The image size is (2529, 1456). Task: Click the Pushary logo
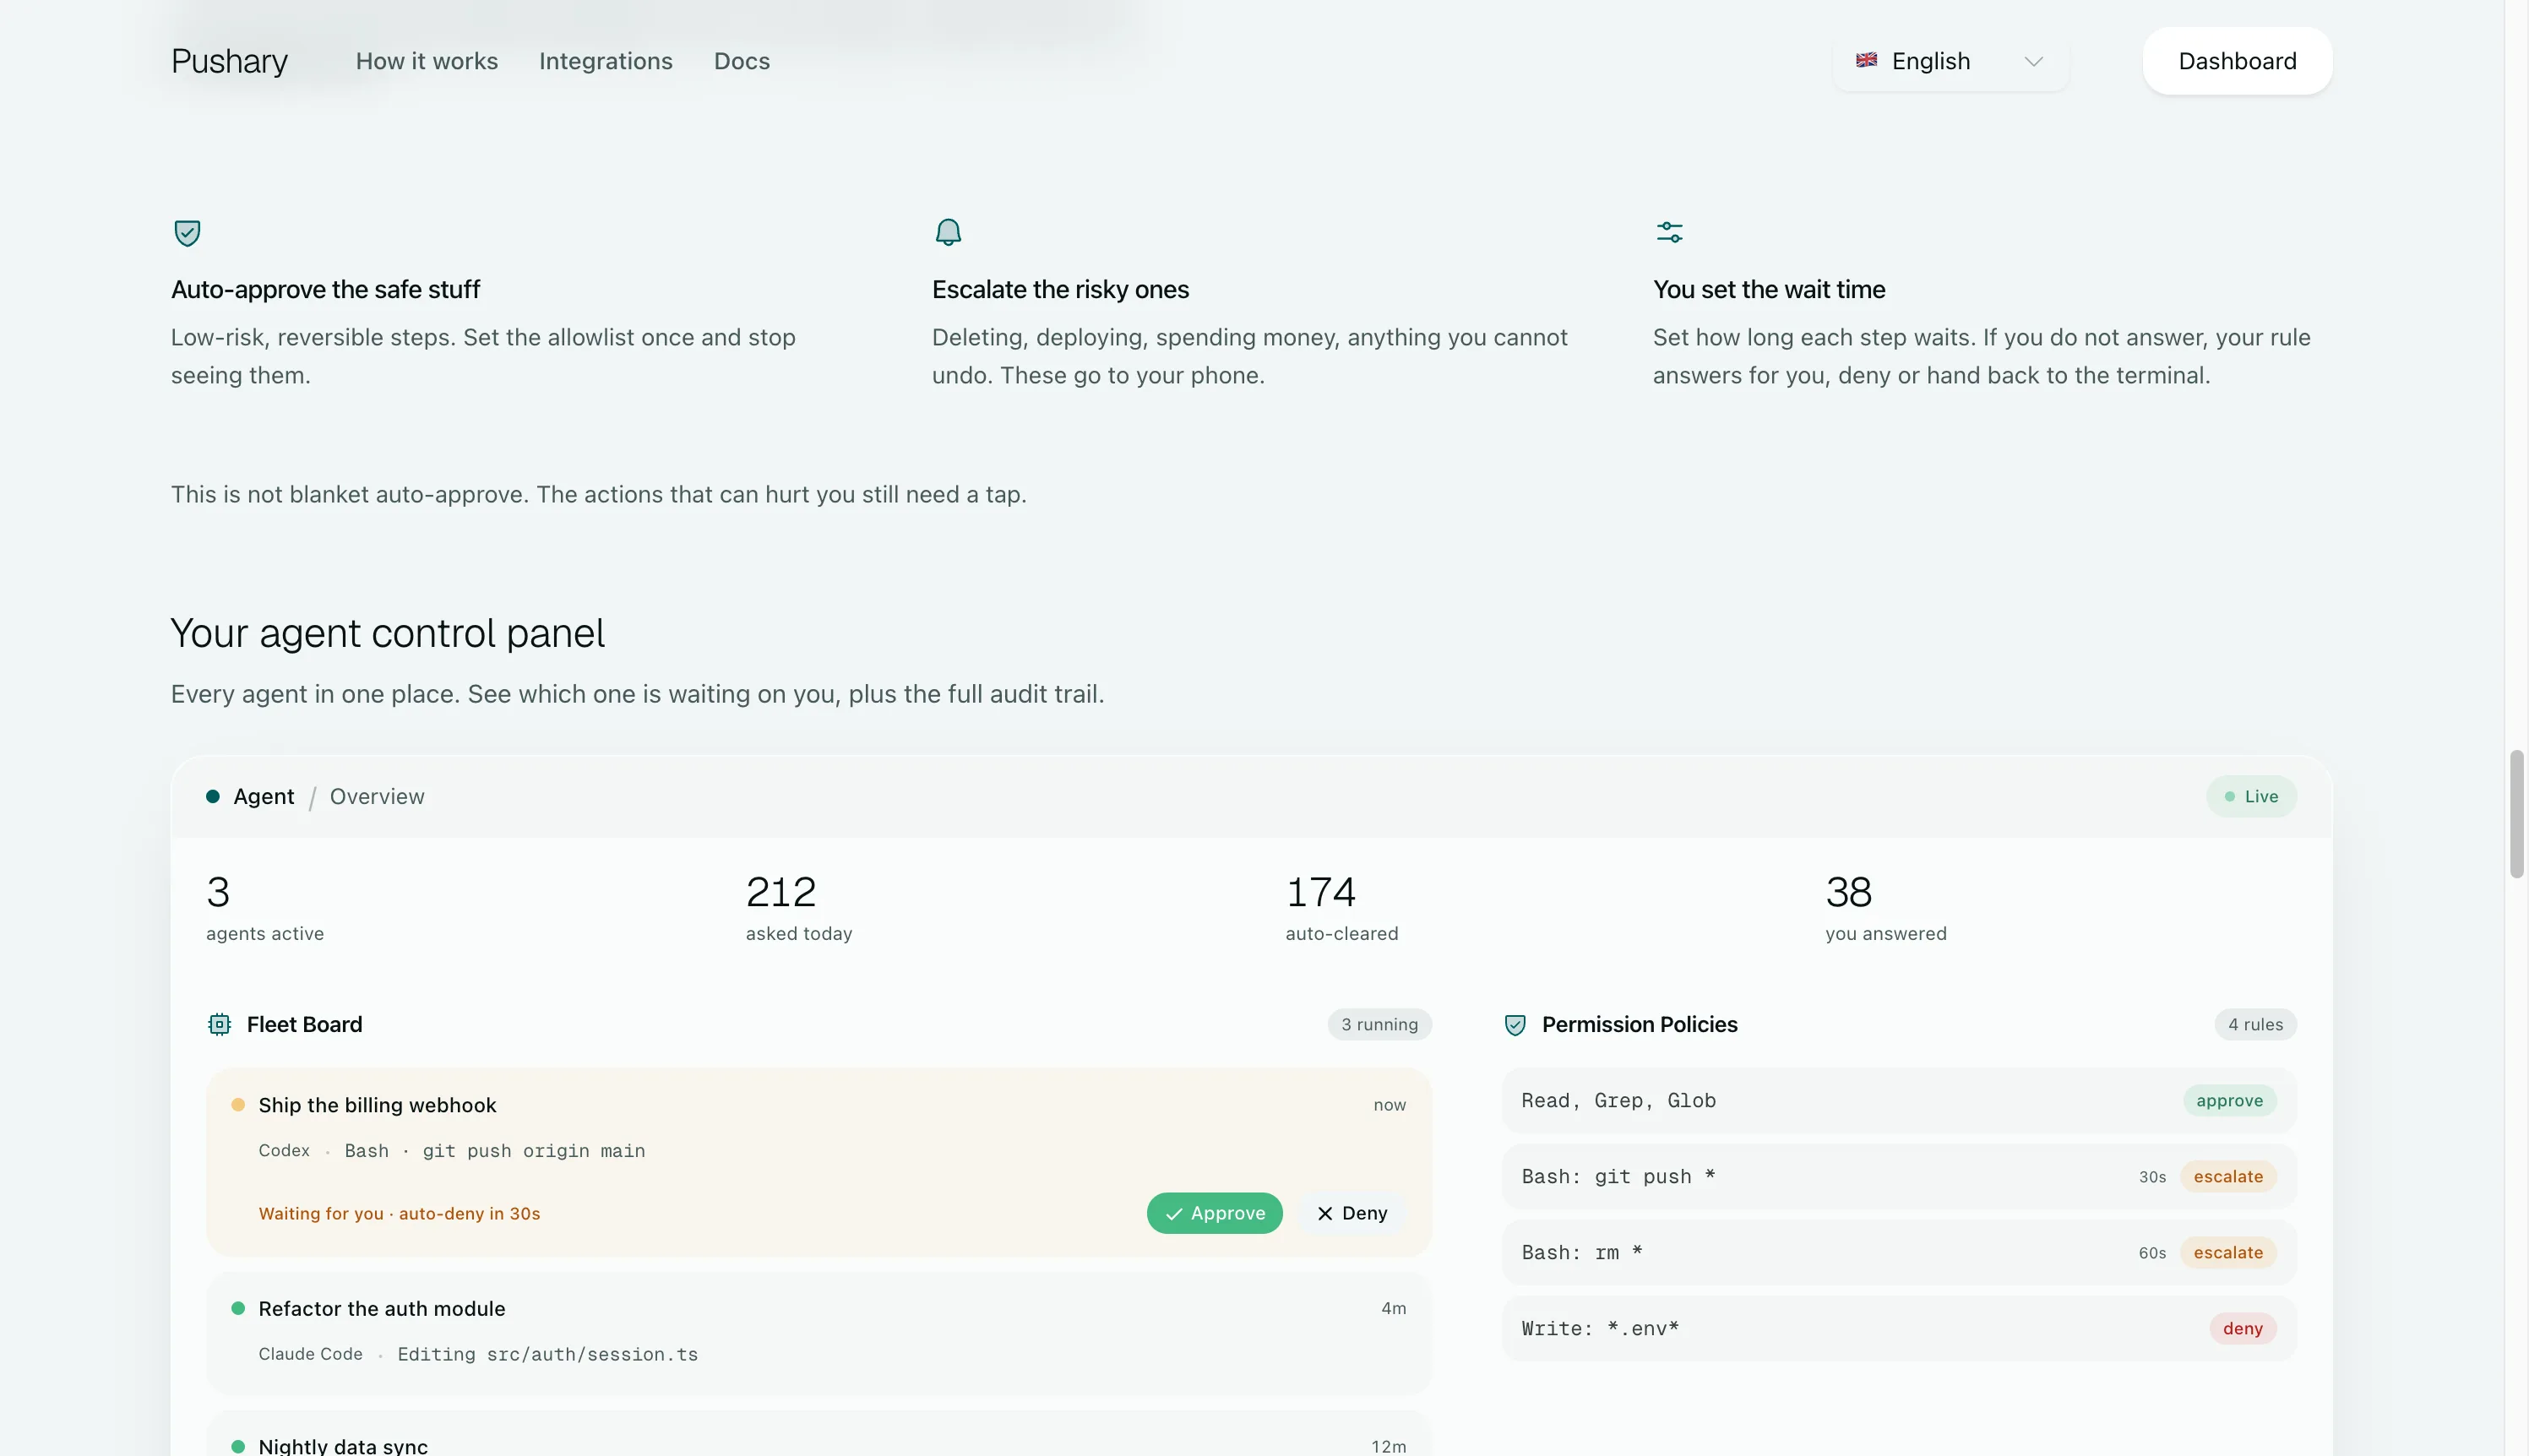pyautogui.click(x=229, y=61)
